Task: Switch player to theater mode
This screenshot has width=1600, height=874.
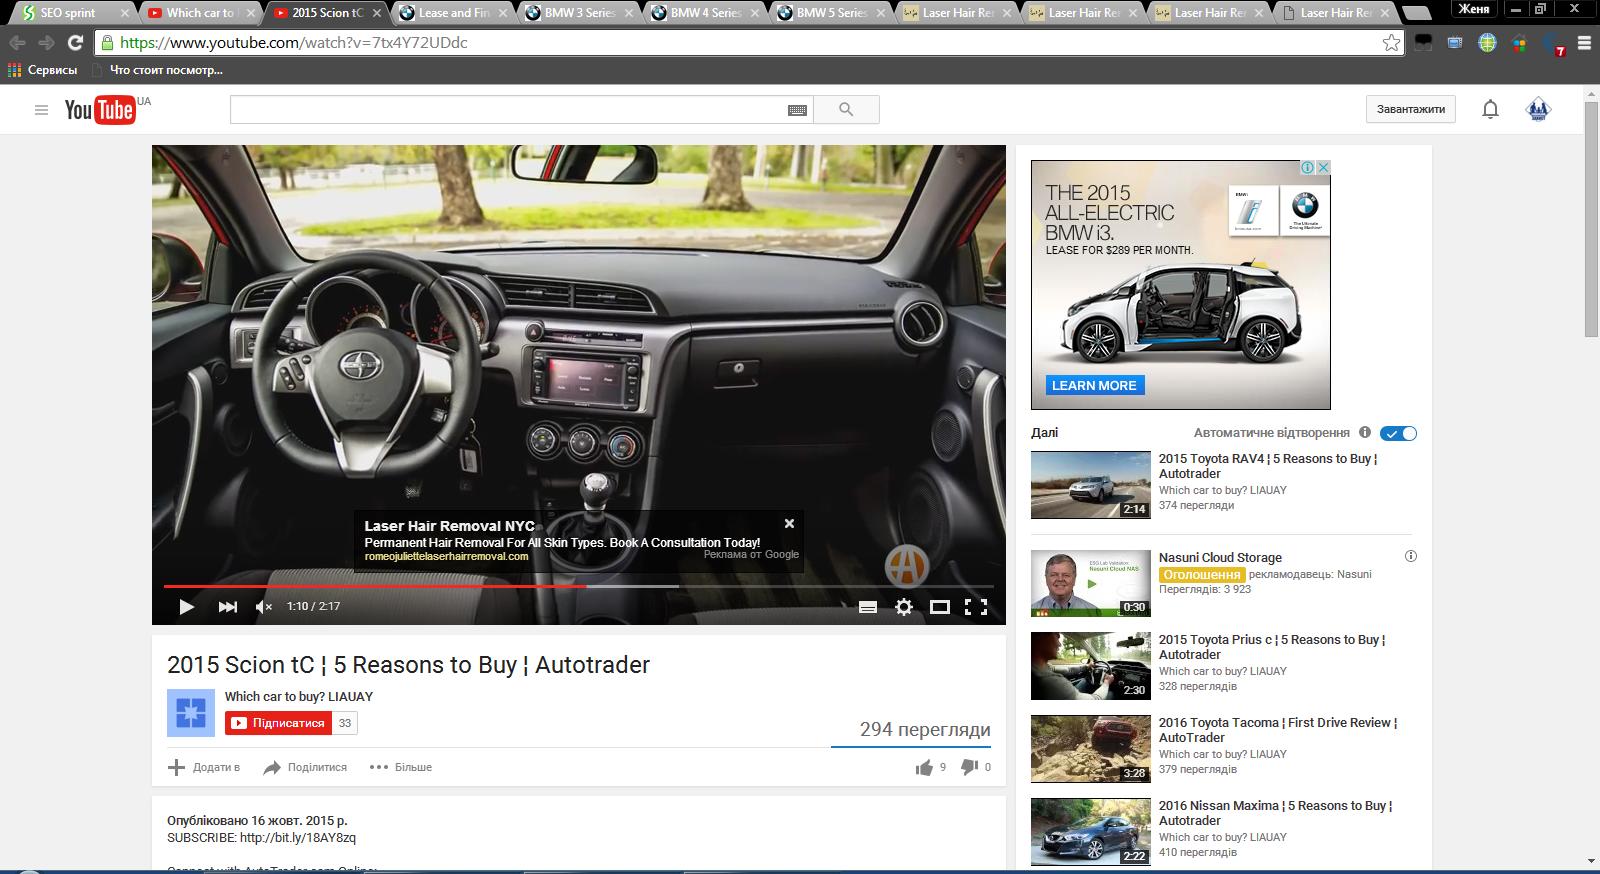Action: pos(940,606)
